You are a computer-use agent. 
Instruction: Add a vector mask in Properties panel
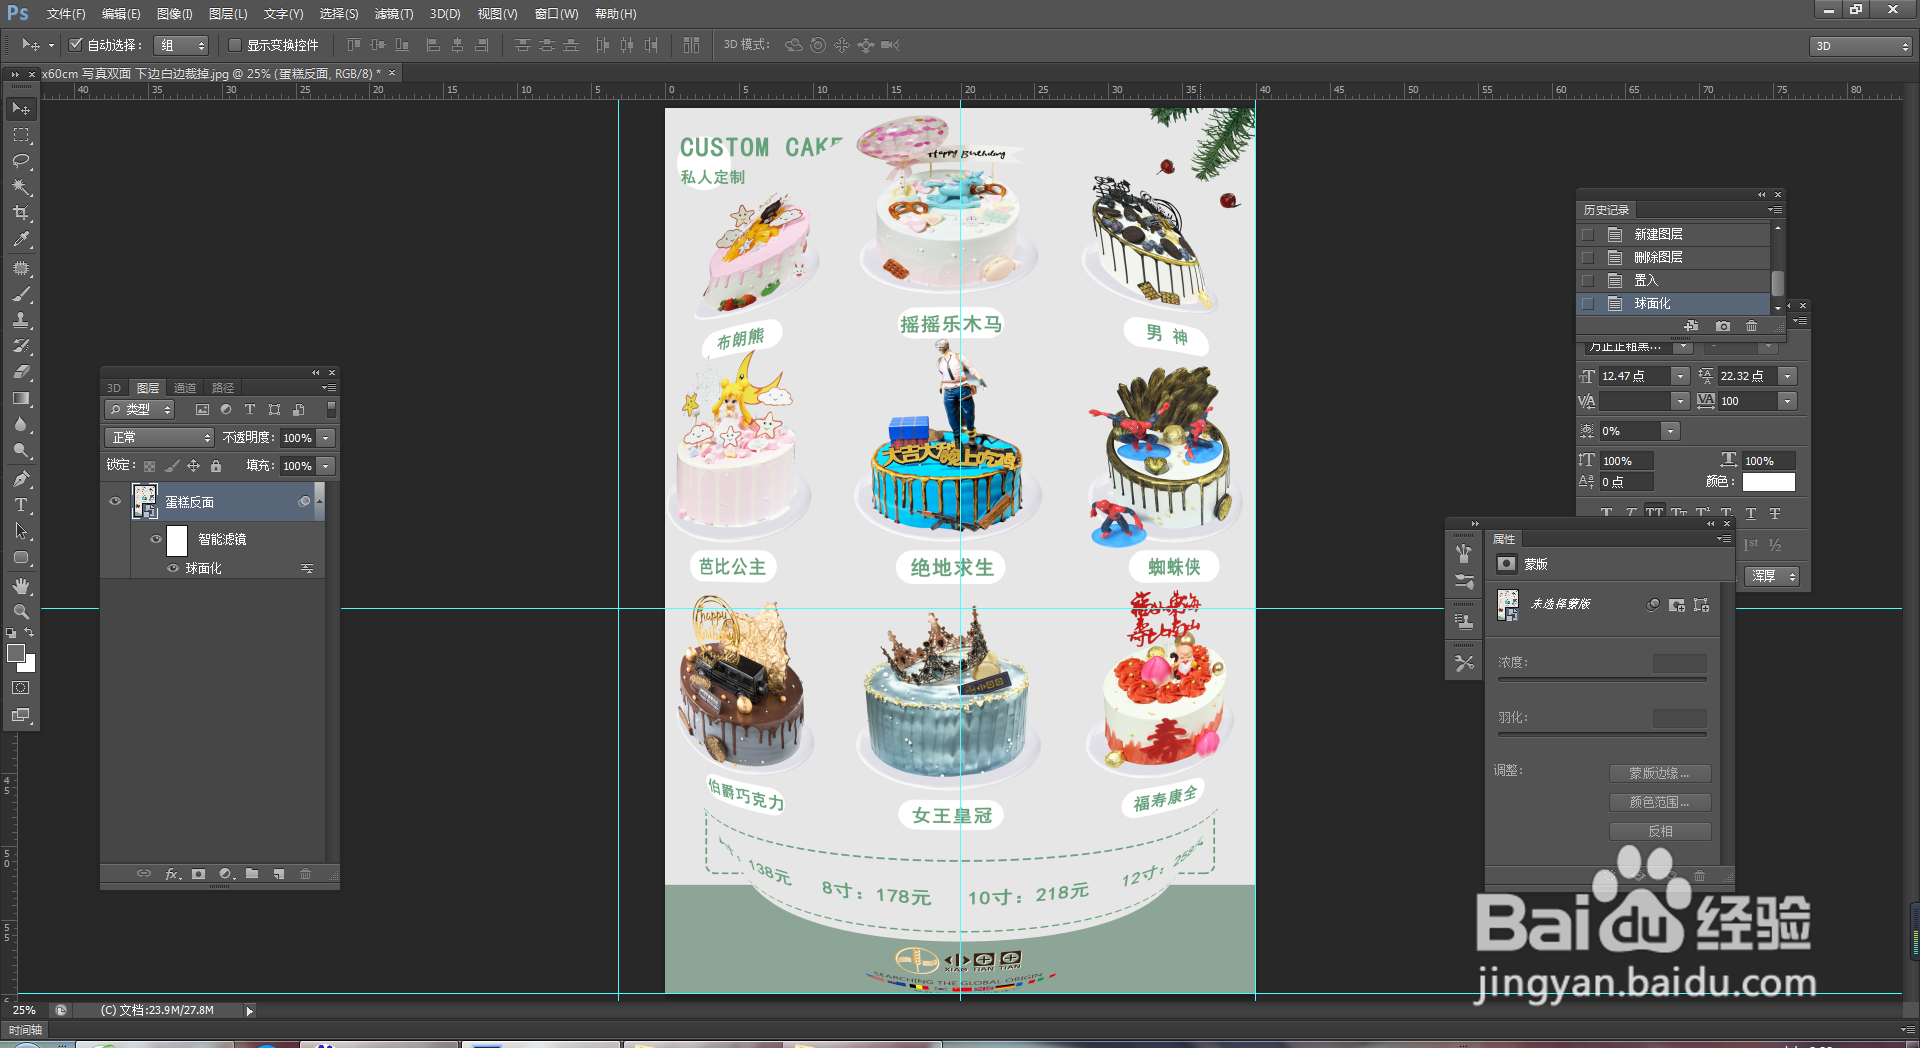point(1701,605)
